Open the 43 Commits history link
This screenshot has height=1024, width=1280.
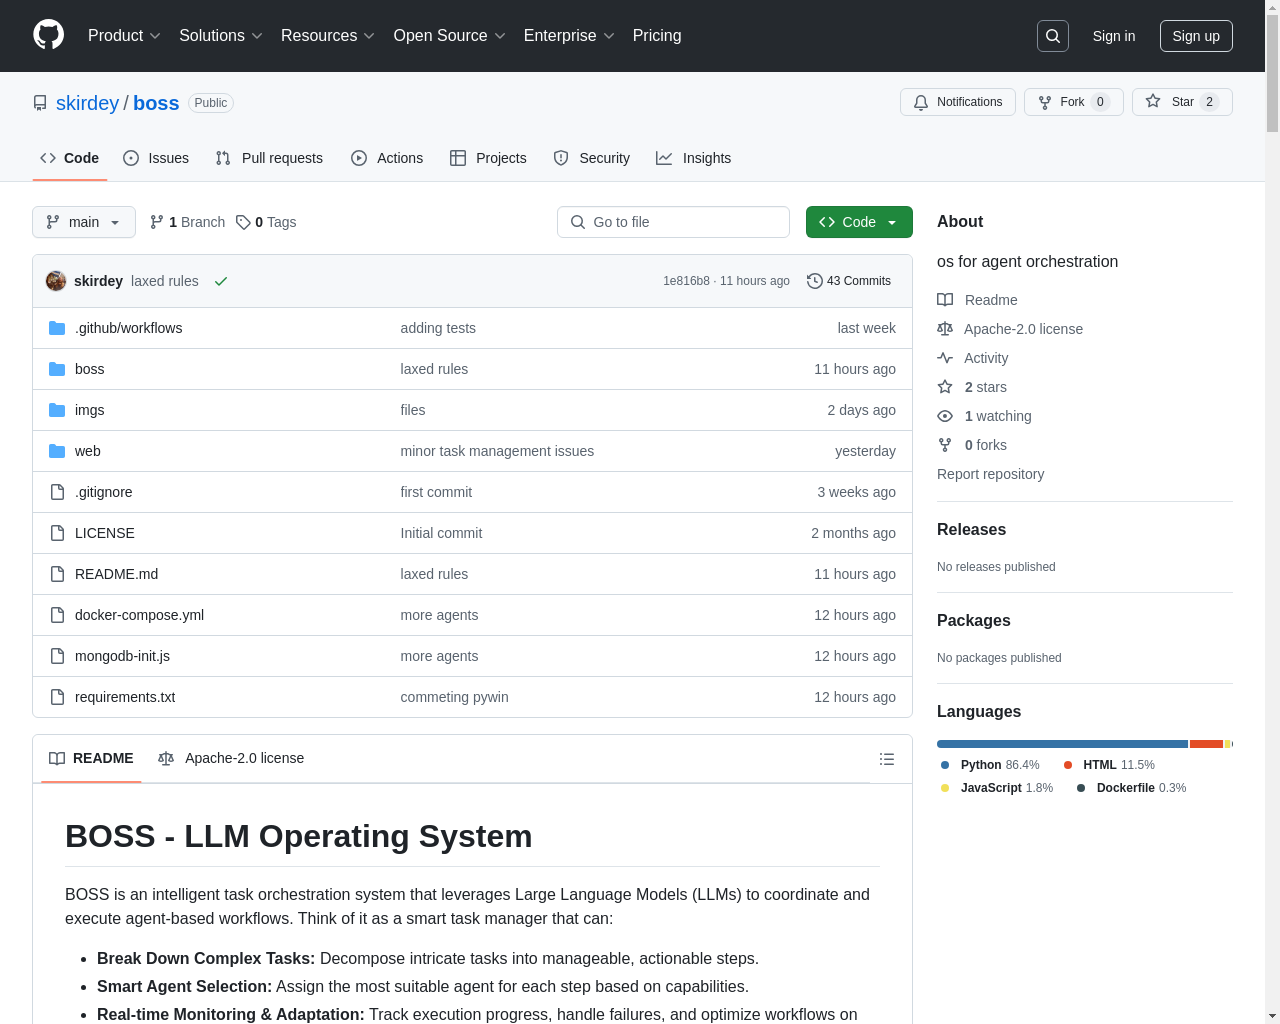849,281
